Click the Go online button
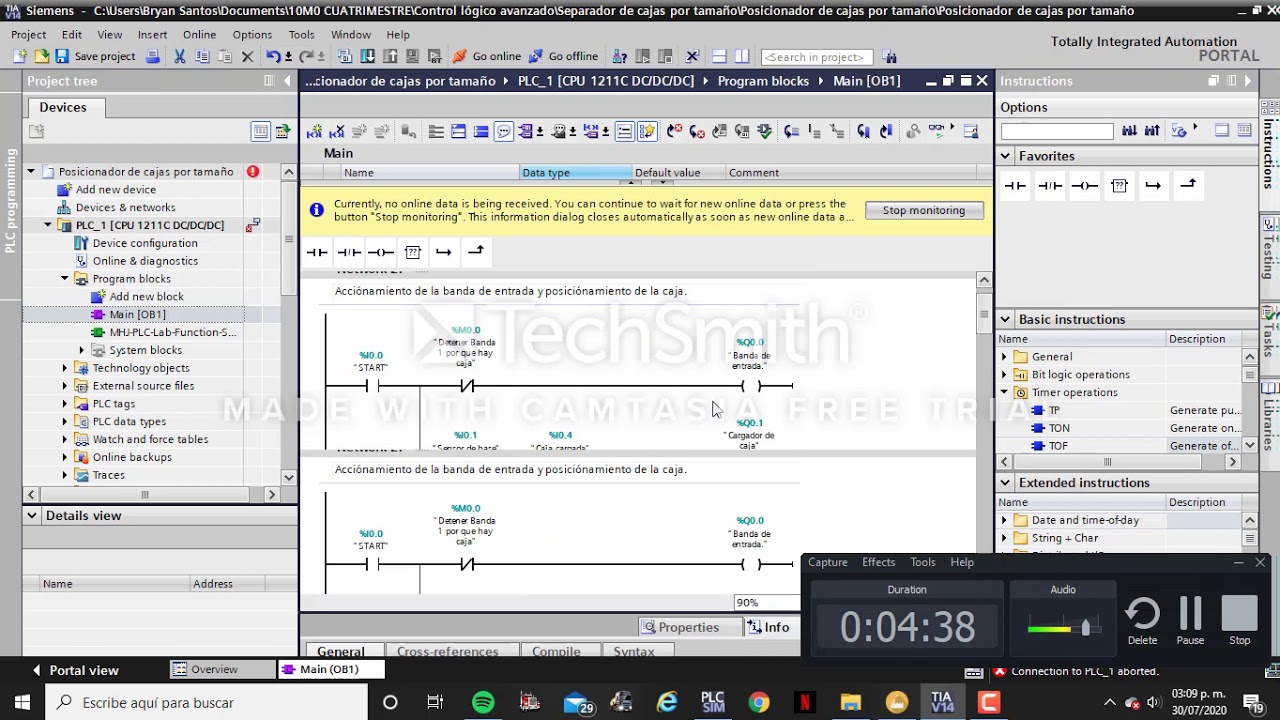The image size is (1280, 720). pos(487,57)
